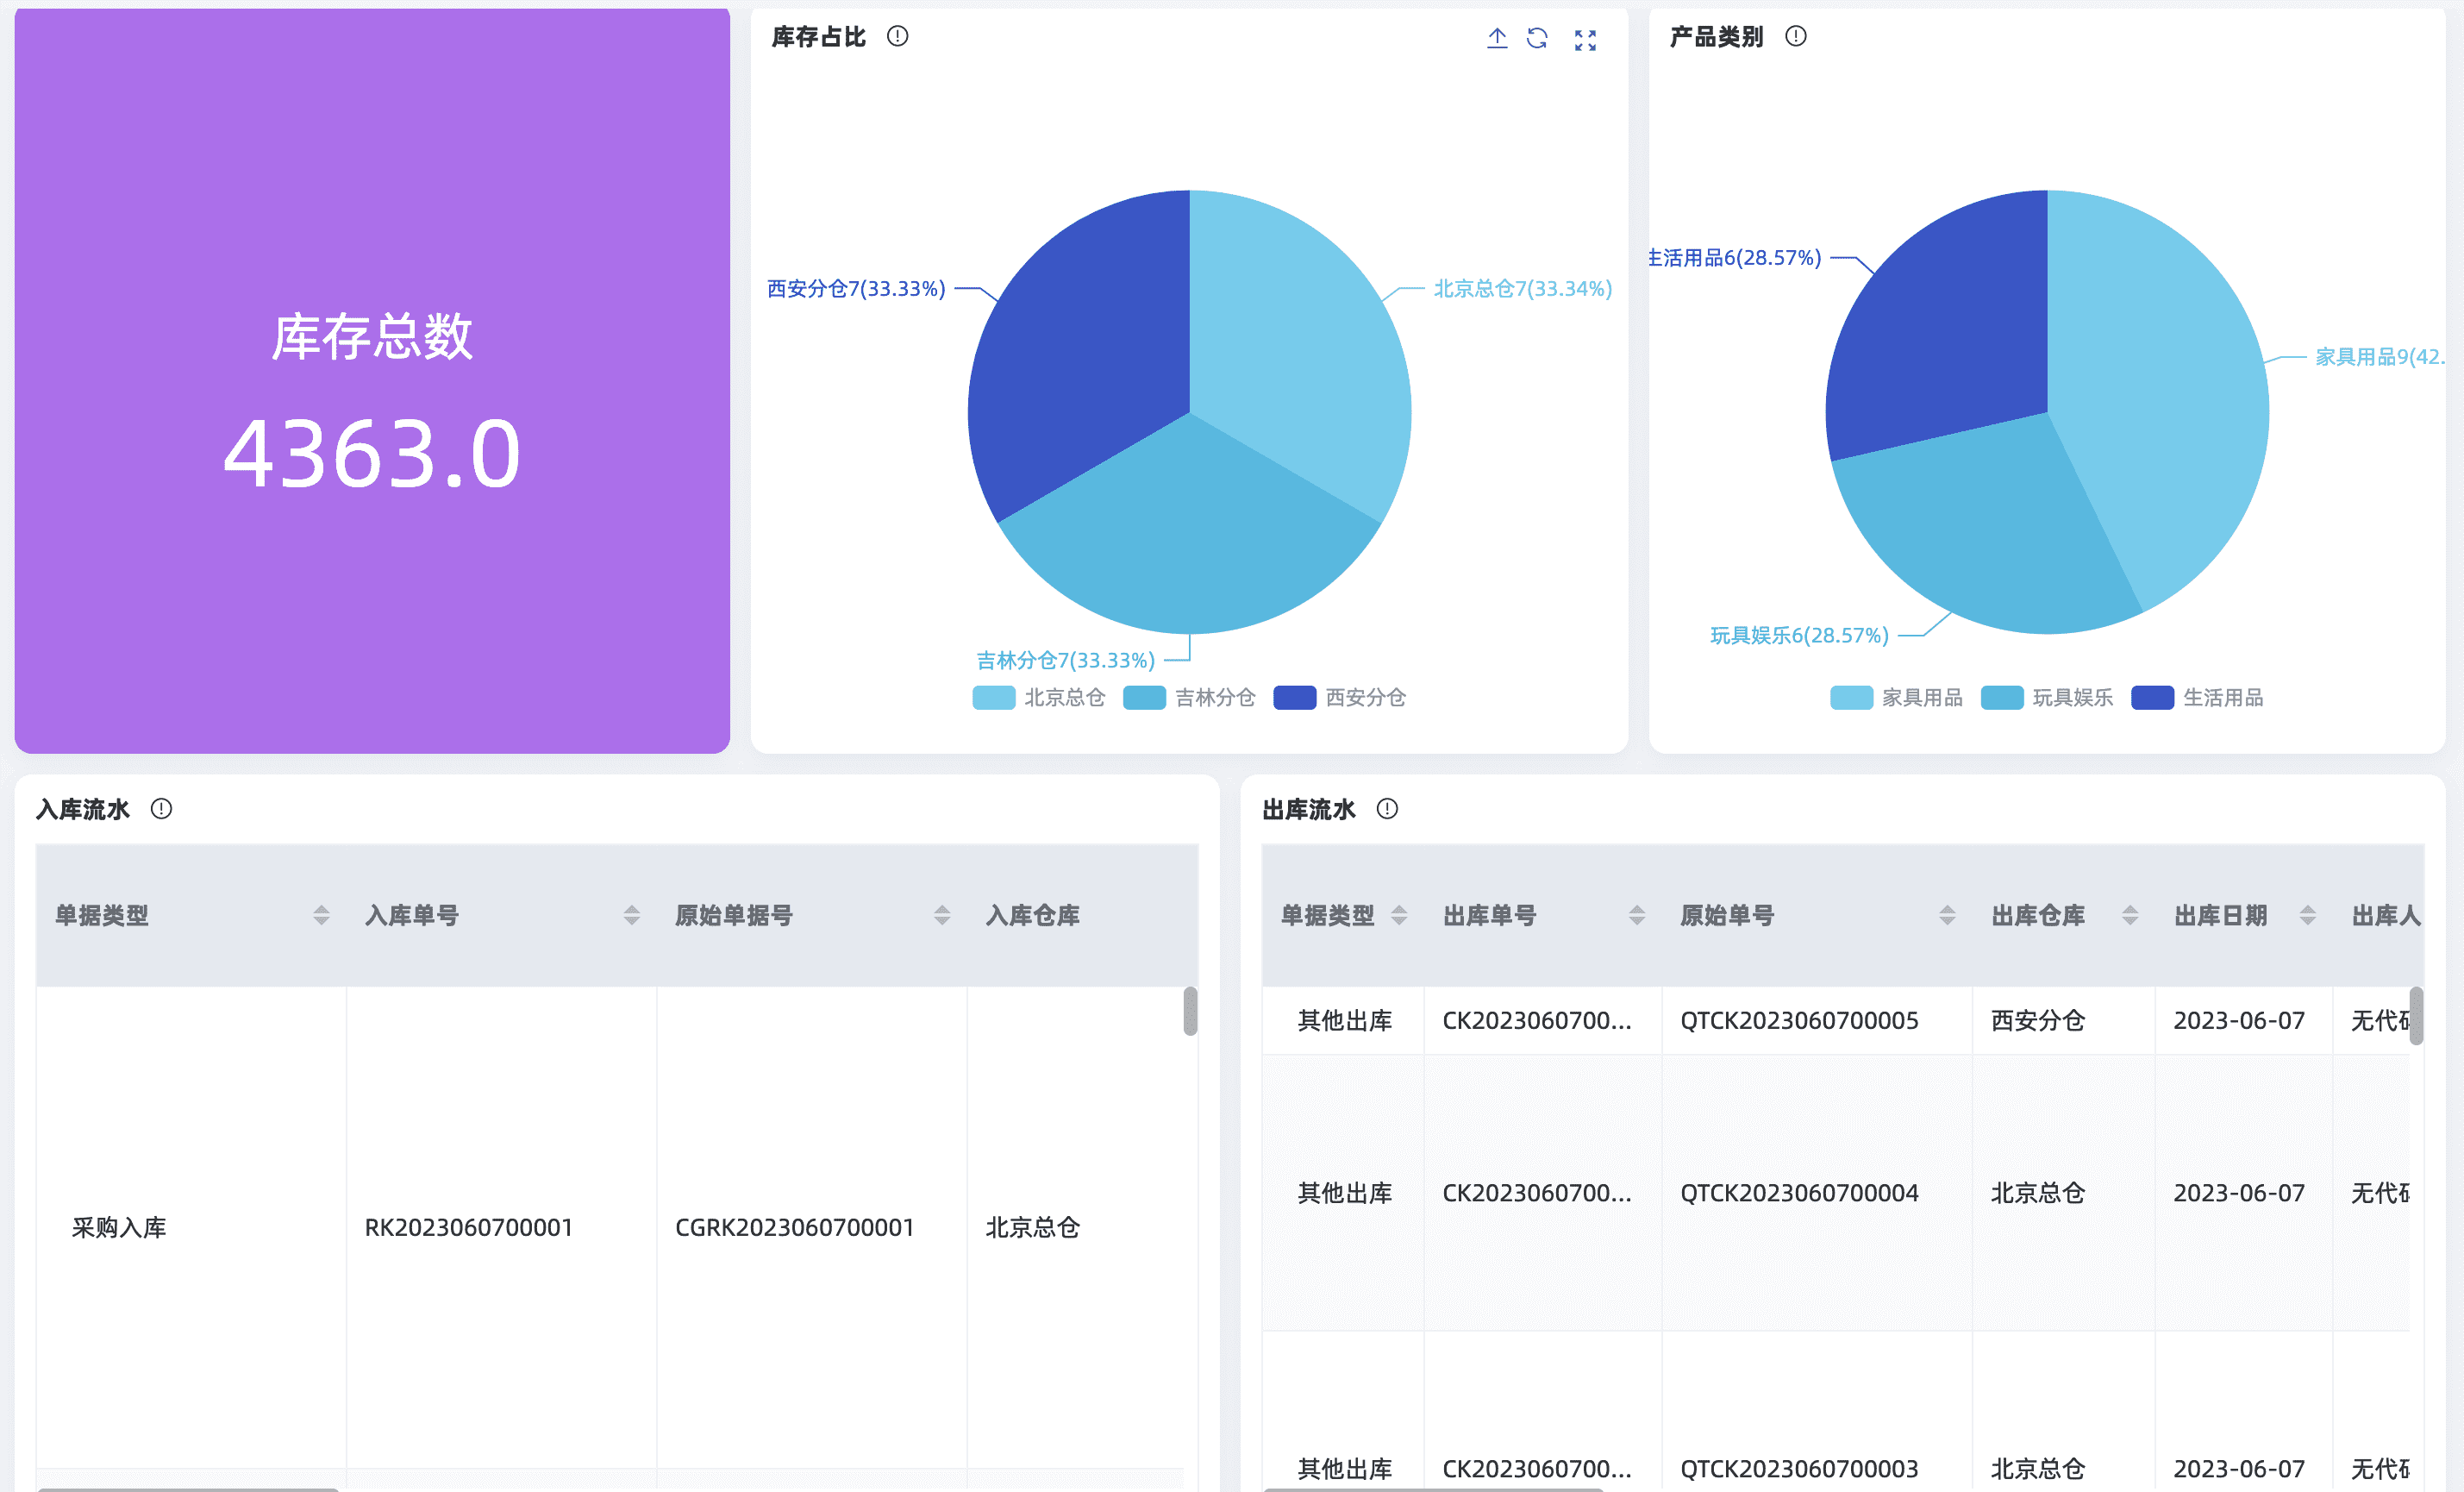Click inbound order RK2023060700001
The height and width of the screenshot is (1492, 2464).
click(468, 1227)
